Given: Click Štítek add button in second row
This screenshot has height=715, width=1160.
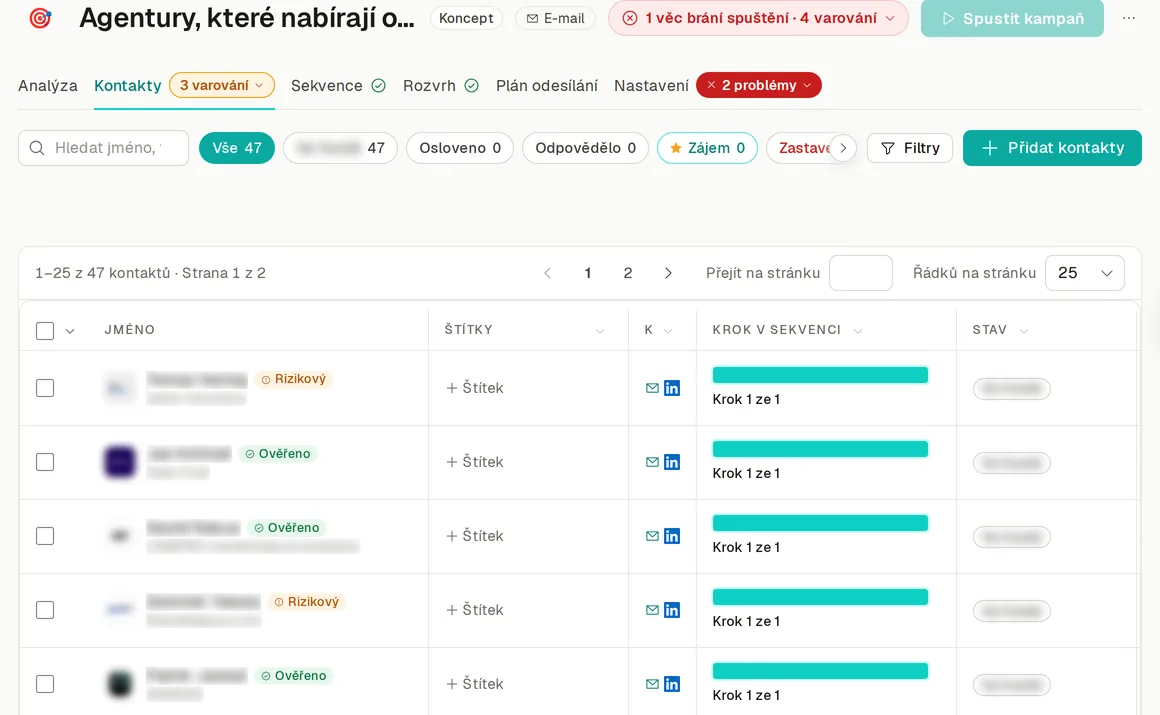Looking at the screenshot, I should tap(474, 462).
